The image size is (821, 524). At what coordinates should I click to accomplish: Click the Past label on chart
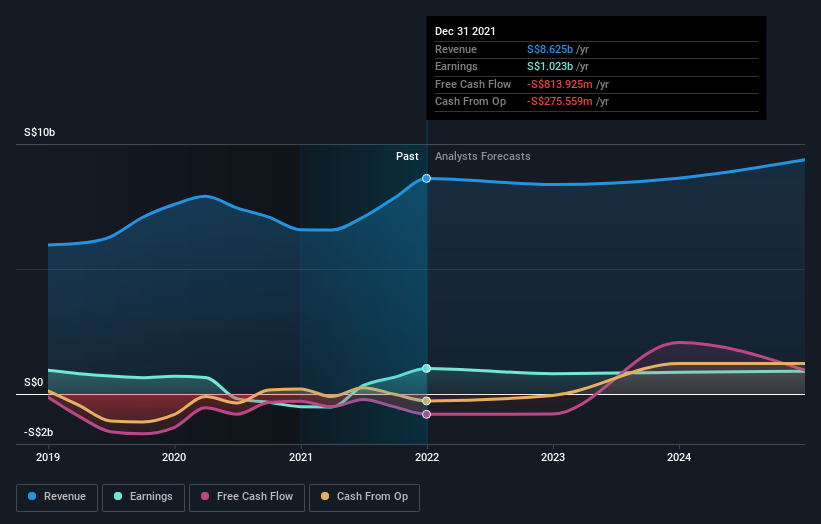coord(407,156)
